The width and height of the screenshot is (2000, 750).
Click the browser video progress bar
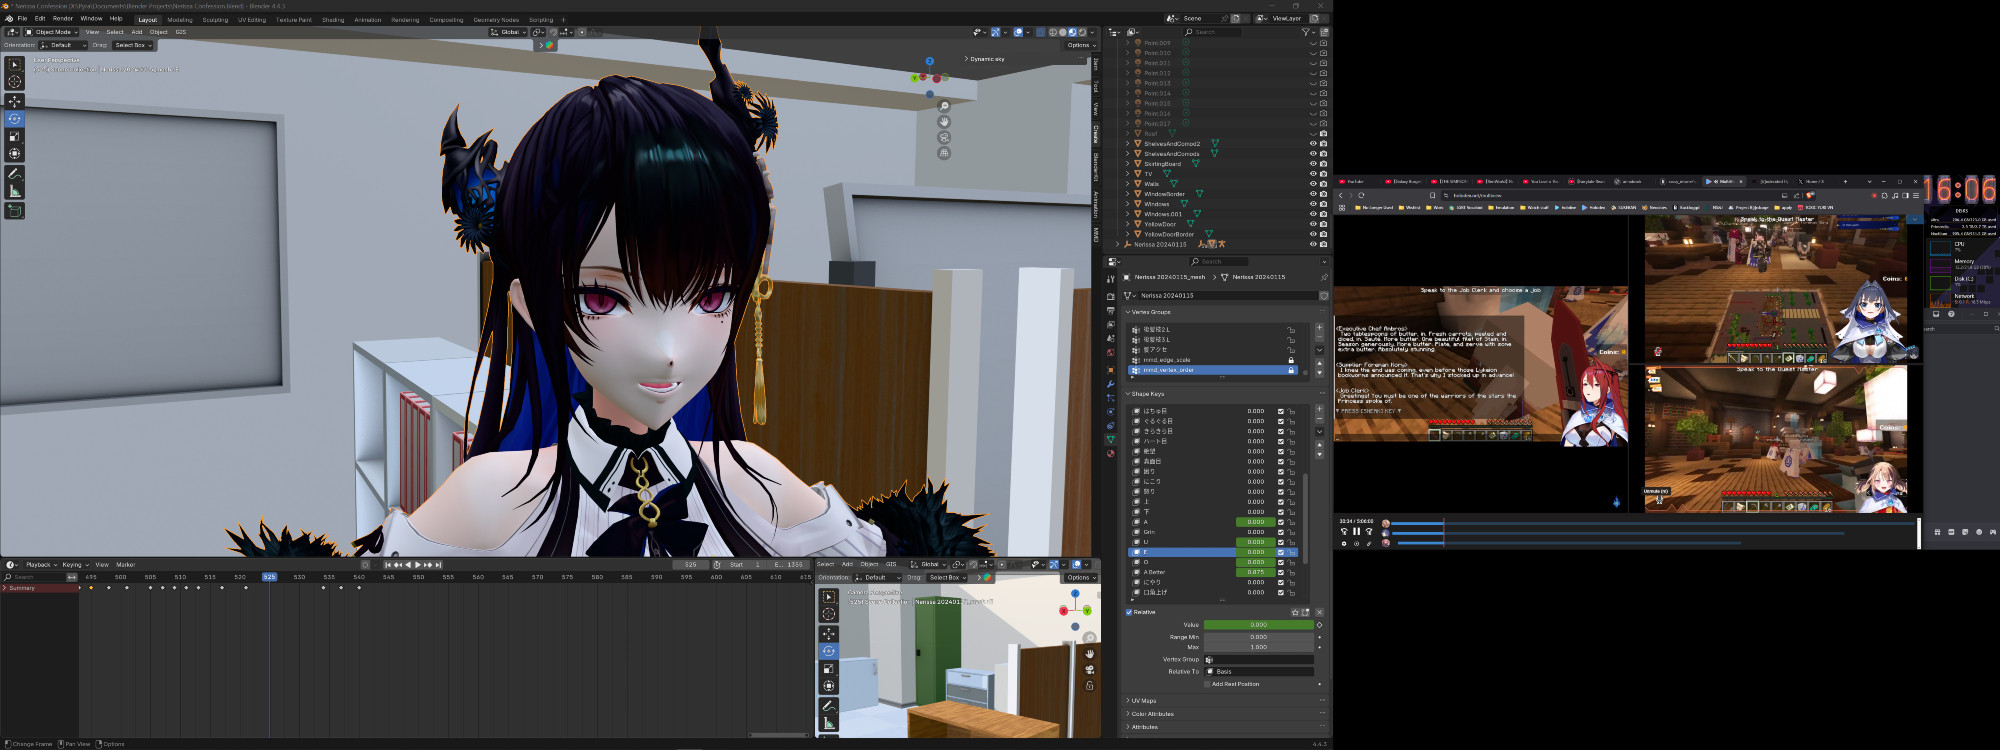pyautogui.click(x=1654, y=523)
